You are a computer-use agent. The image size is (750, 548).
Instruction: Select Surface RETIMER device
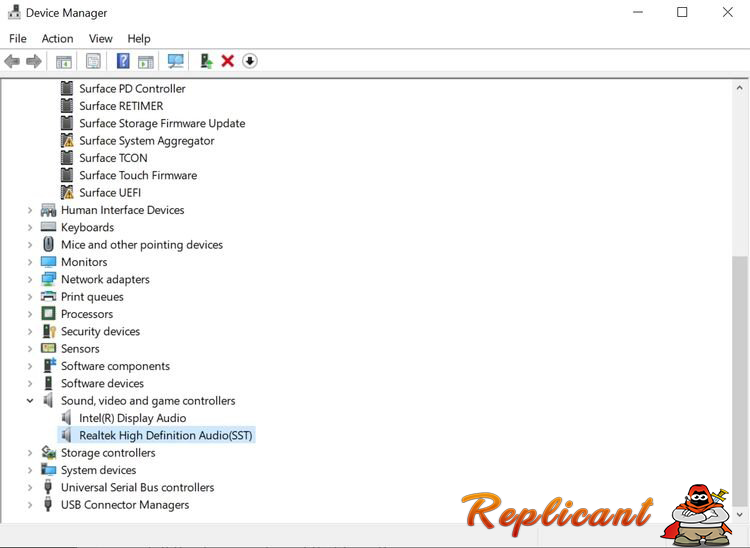tap(121, 106)
